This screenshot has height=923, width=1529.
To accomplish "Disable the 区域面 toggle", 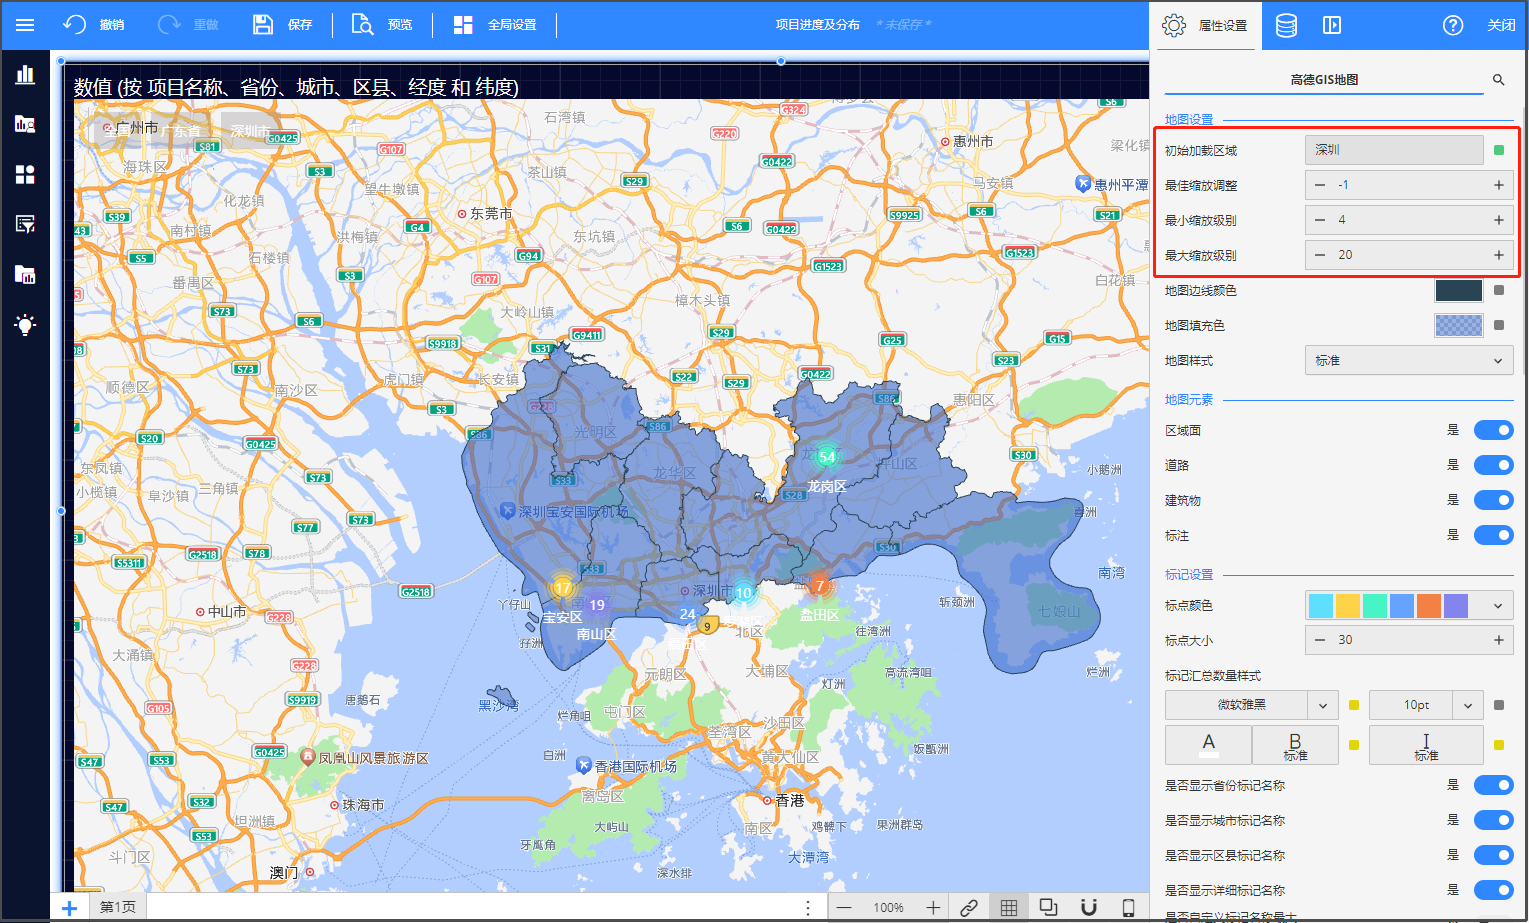I will tap(1493, 430).
